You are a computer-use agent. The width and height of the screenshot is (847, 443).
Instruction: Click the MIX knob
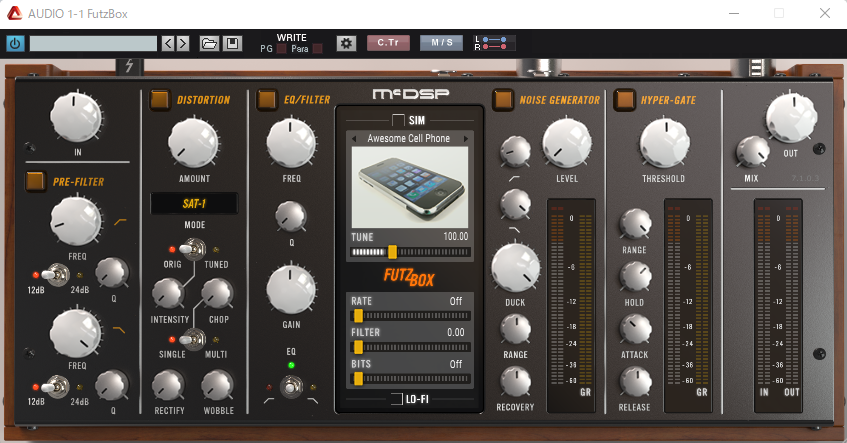[x=752, y=151]
